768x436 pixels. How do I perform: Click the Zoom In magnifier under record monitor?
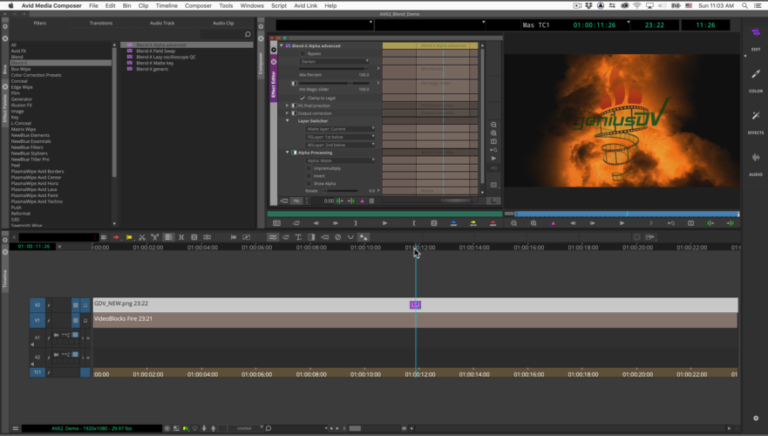pos(533,223)
